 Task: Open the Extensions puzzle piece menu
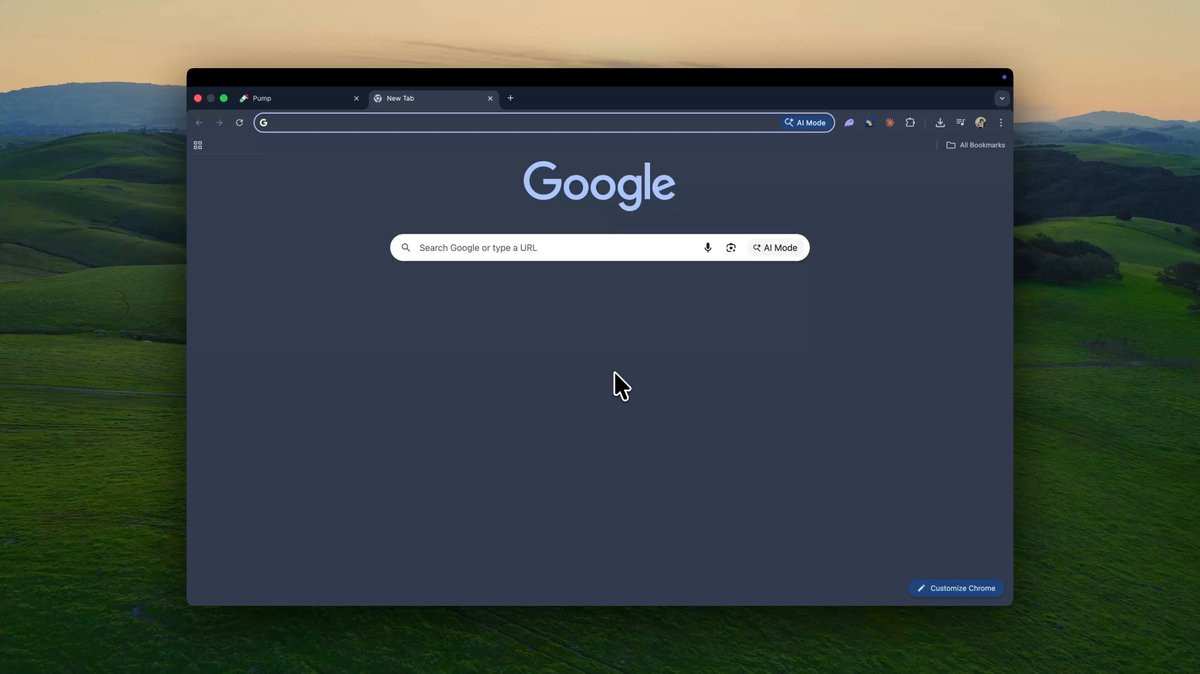[x=910, y=123]
